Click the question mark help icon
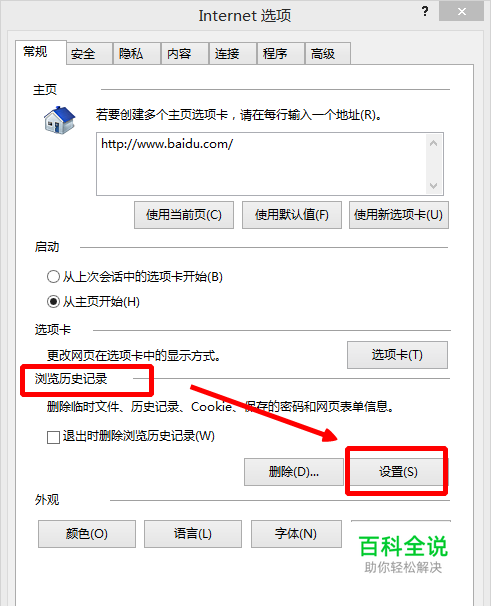The image size is (491, 606). (425, 11)
